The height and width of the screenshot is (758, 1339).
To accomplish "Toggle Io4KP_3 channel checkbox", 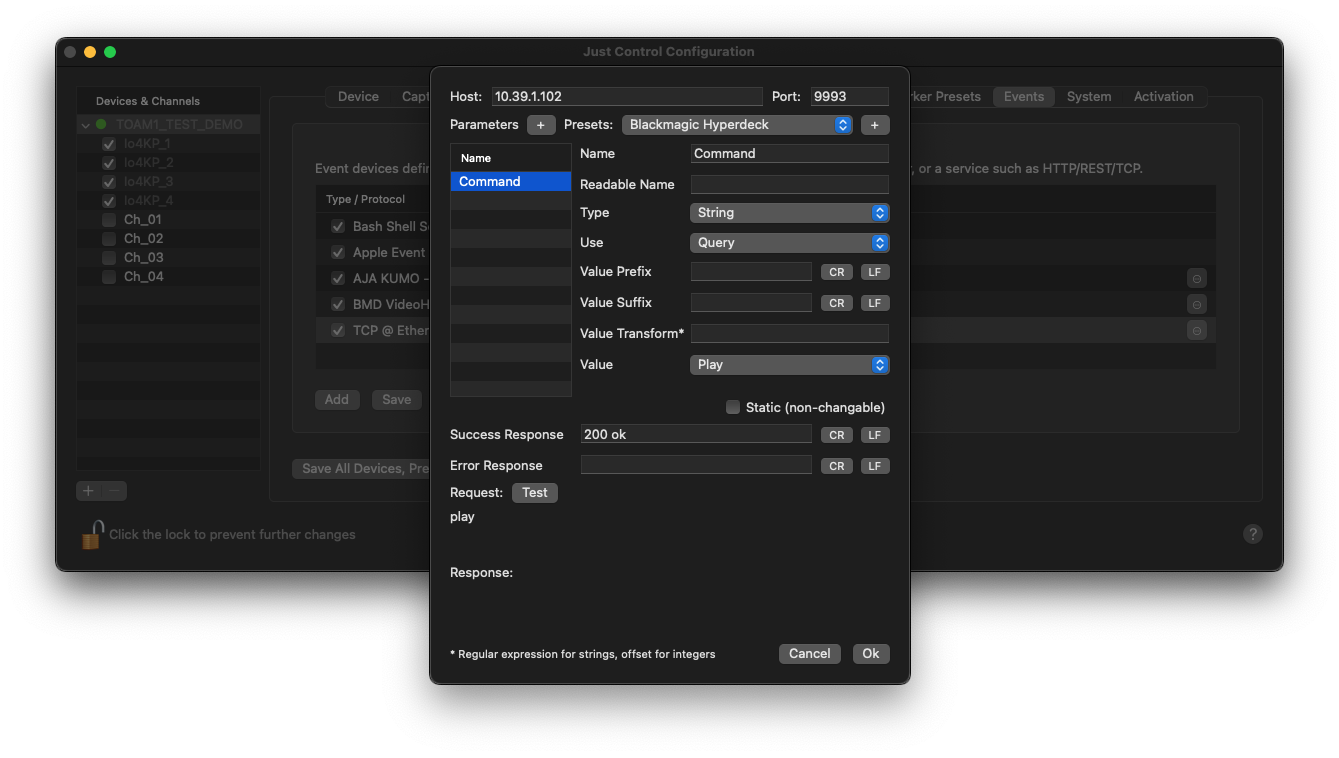I will (109, 182).
